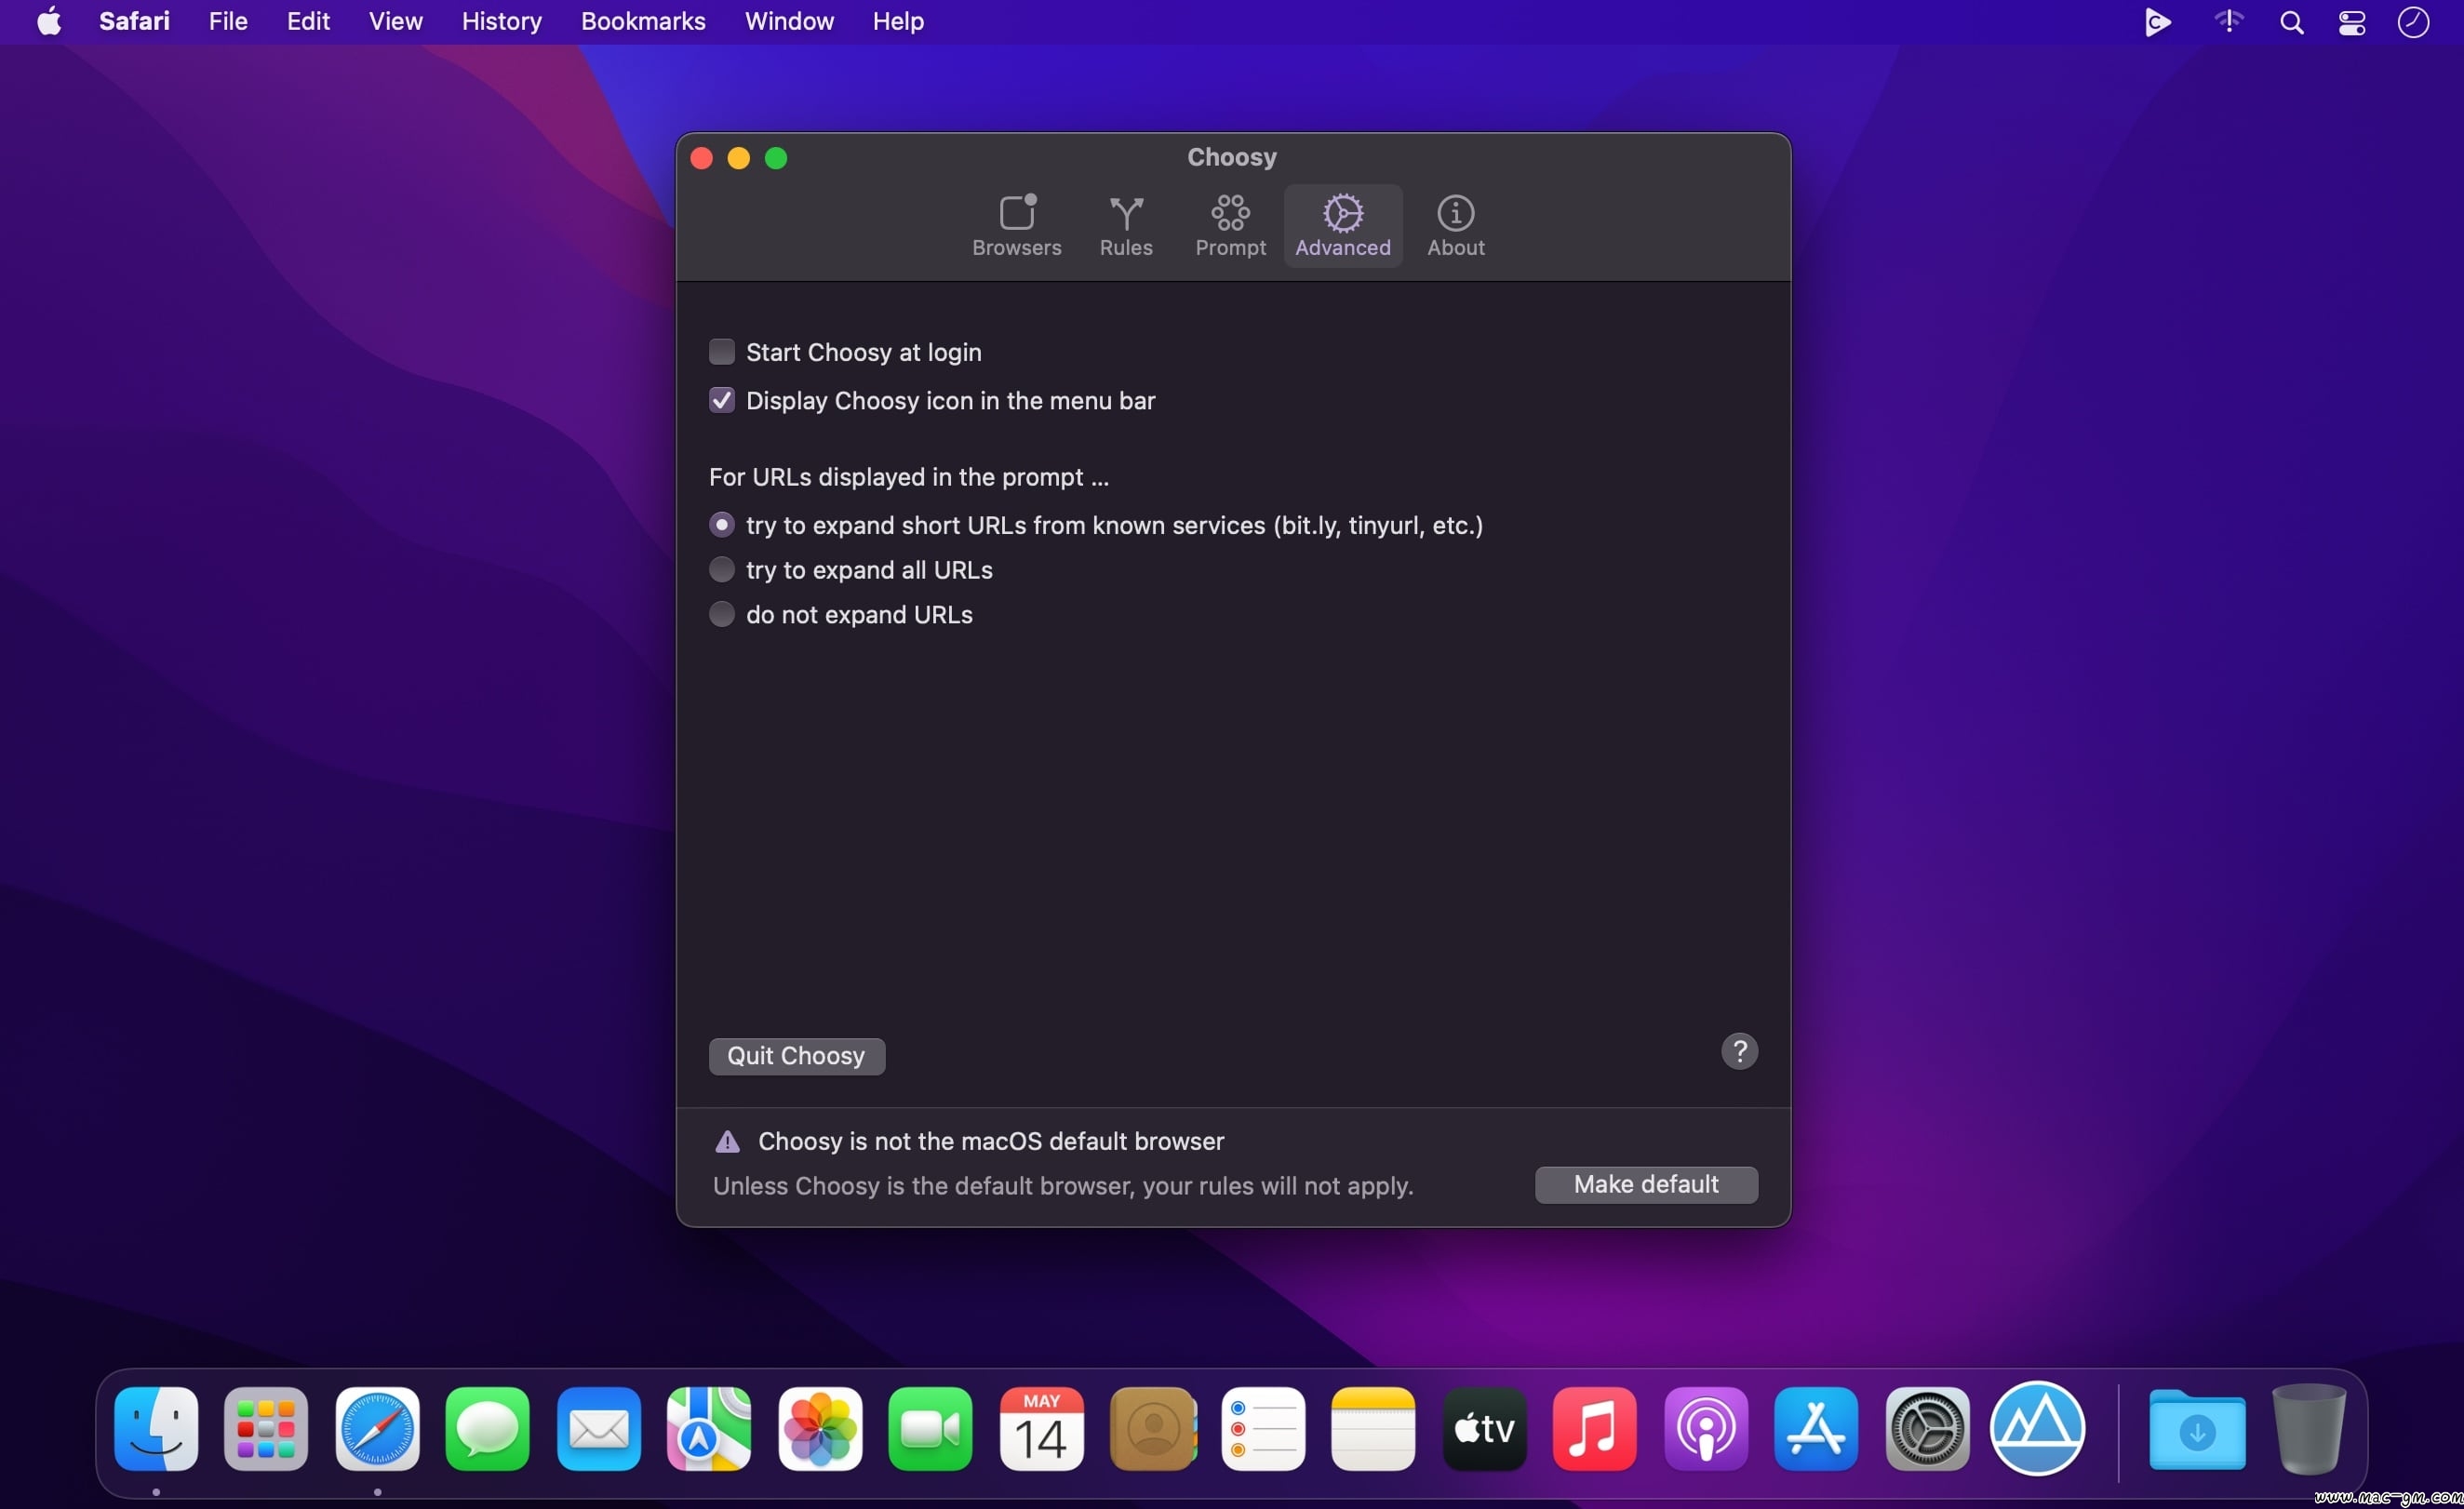
Task: Open Control Center in menu bar
Action: (x=2351, y=22)
